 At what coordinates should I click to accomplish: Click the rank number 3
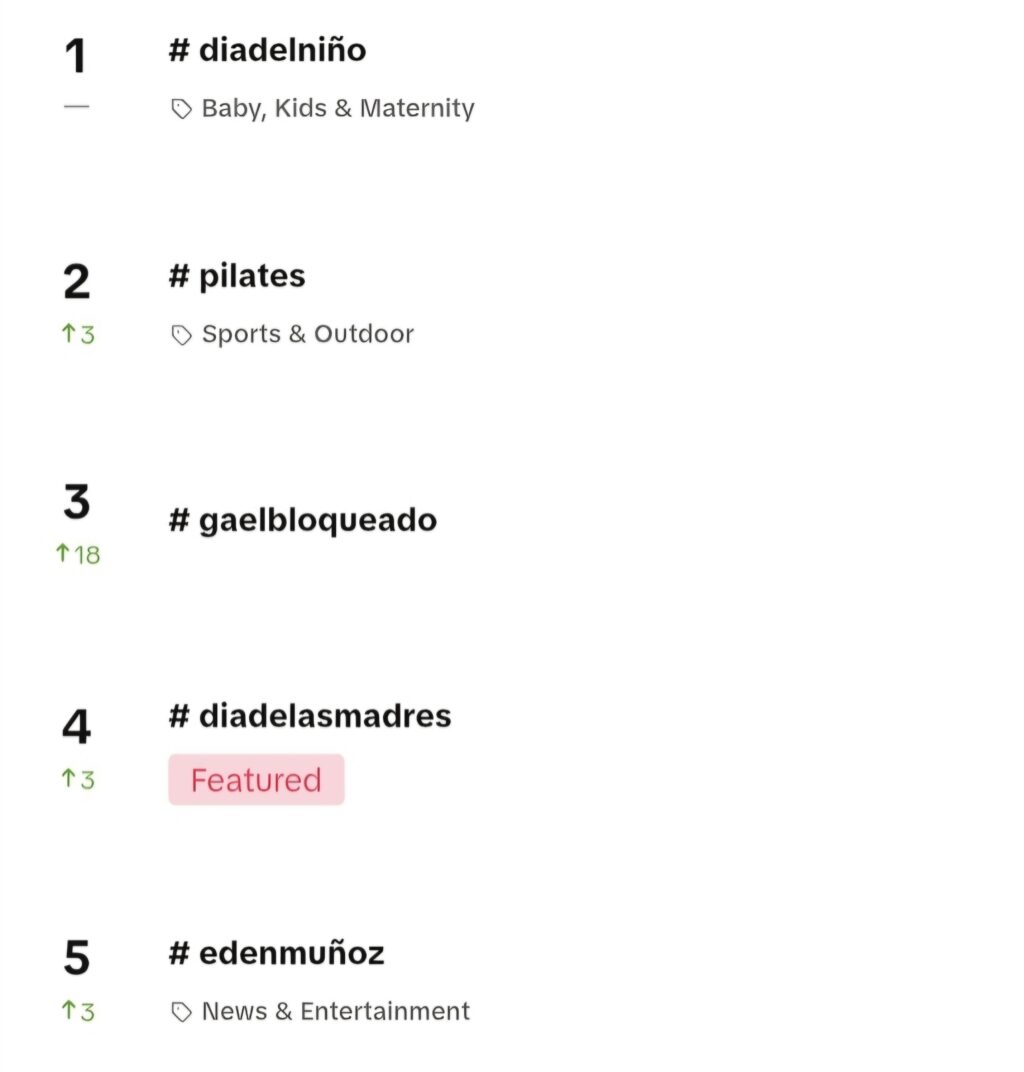pos(77,501)
